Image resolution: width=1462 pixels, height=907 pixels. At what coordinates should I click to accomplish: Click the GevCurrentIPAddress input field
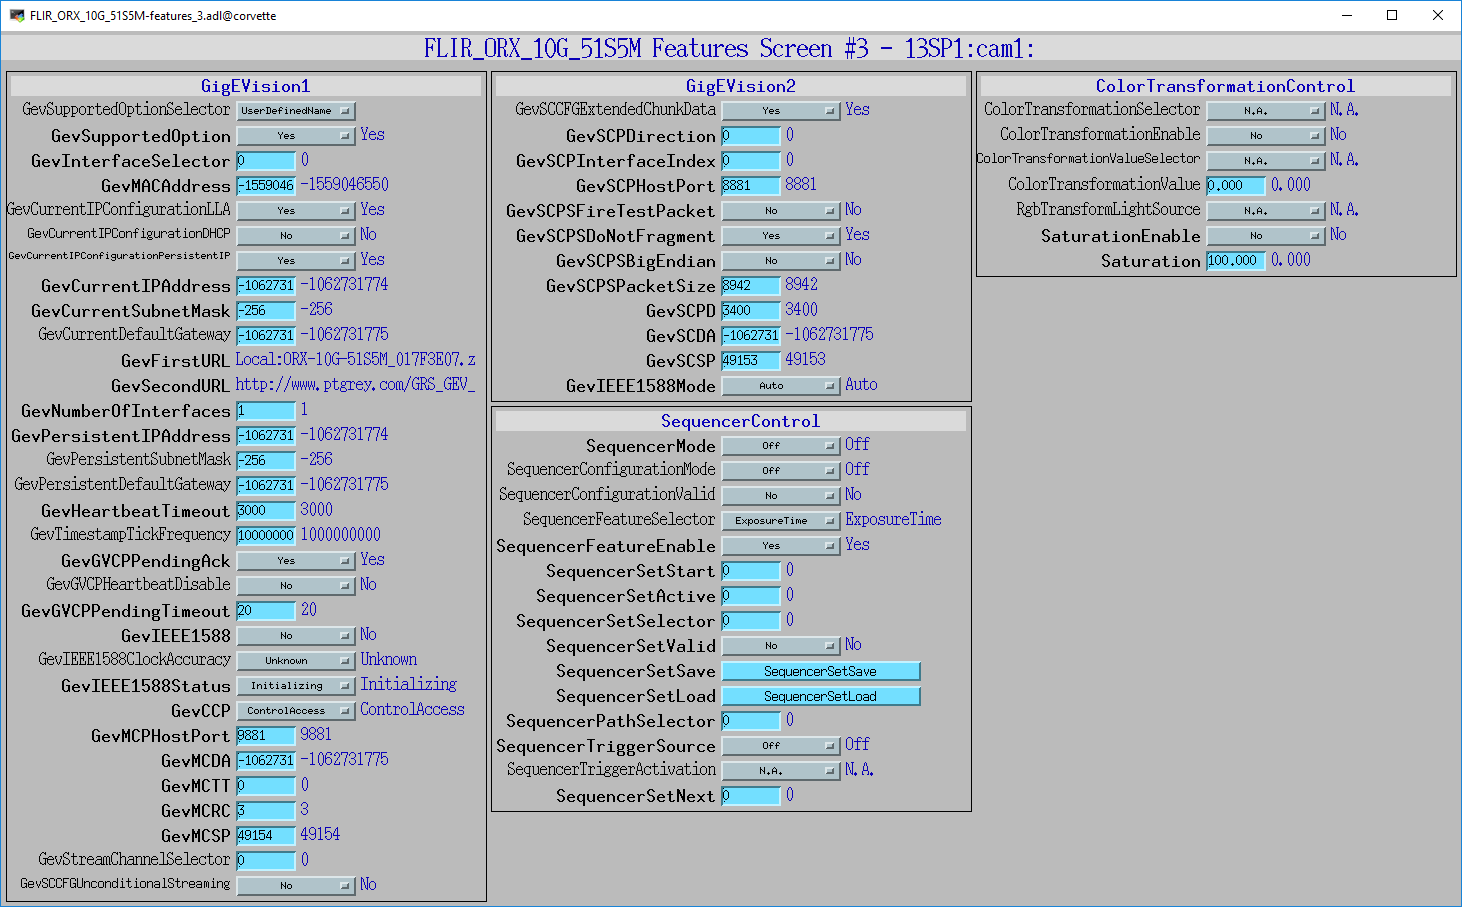[266, 286]
